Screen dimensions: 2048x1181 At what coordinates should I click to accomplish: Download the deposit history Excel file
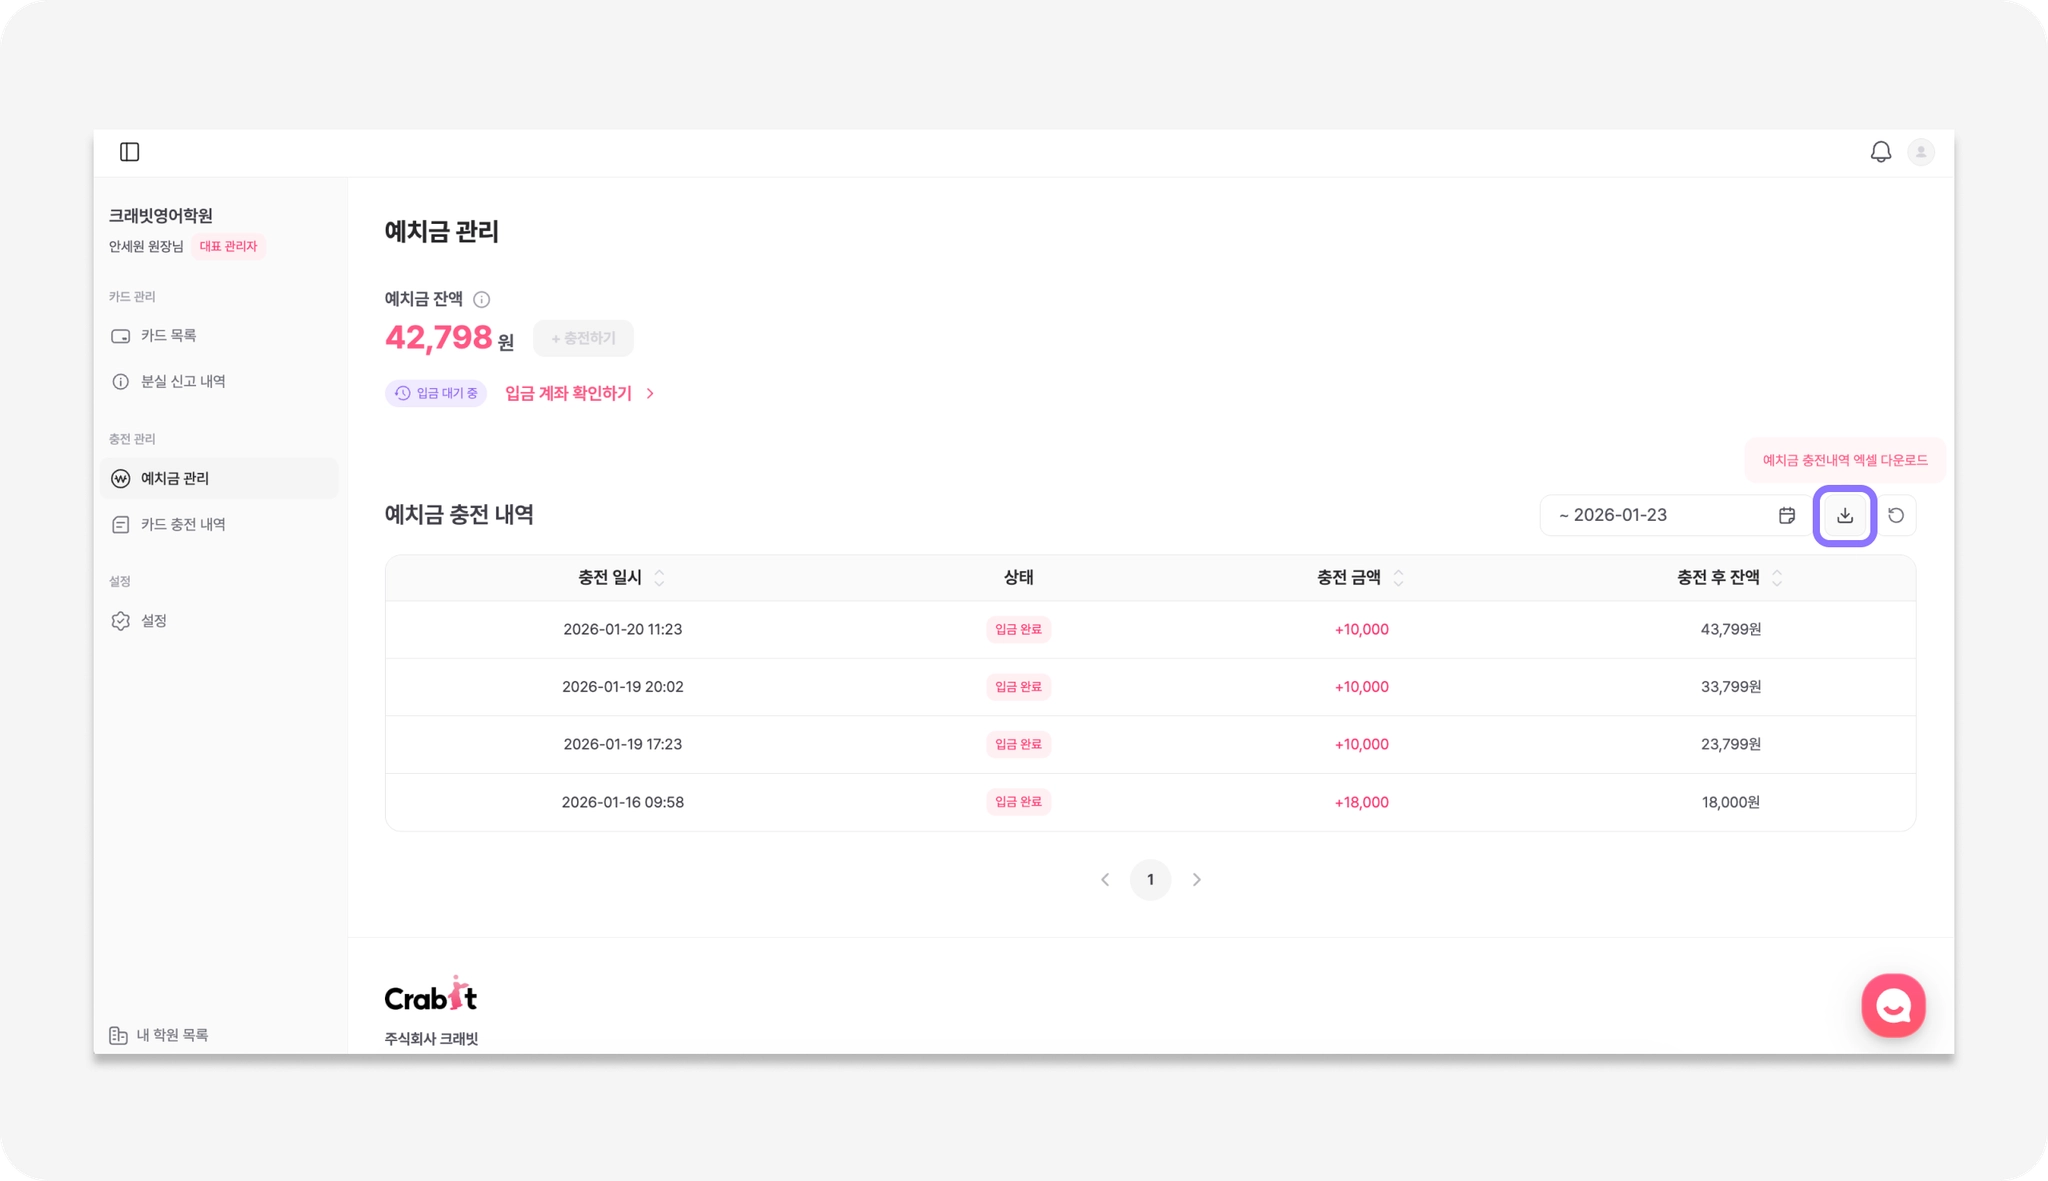click(1844, 516)
